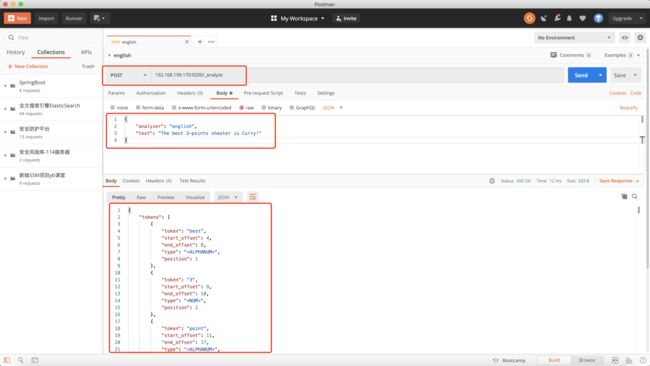This screenshot has width=650, height=366.
Task: Open the user avatar menu
Action: 598,18
